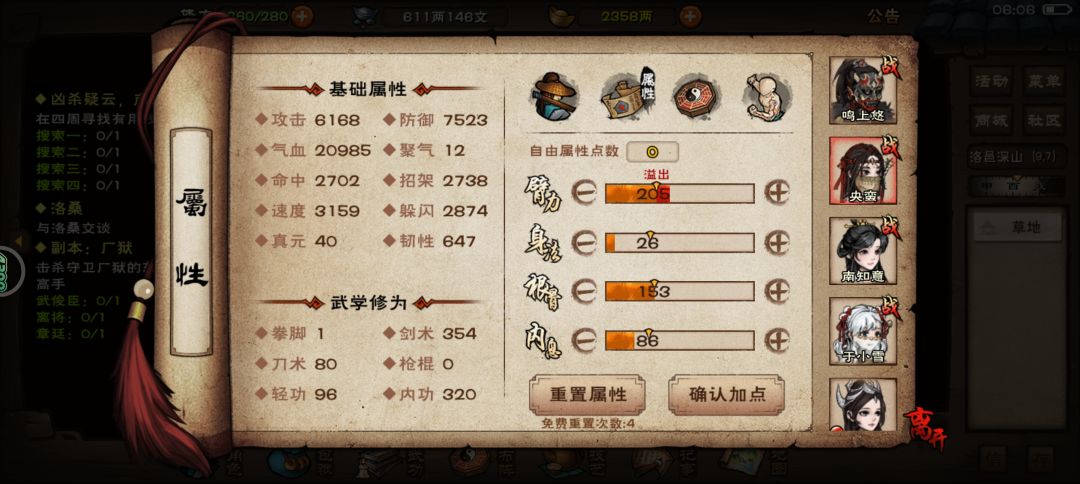The height and width of the screenshot is (484, 1080).
Task: Click the 自由属性点数 value field
Action: [652, 151]
